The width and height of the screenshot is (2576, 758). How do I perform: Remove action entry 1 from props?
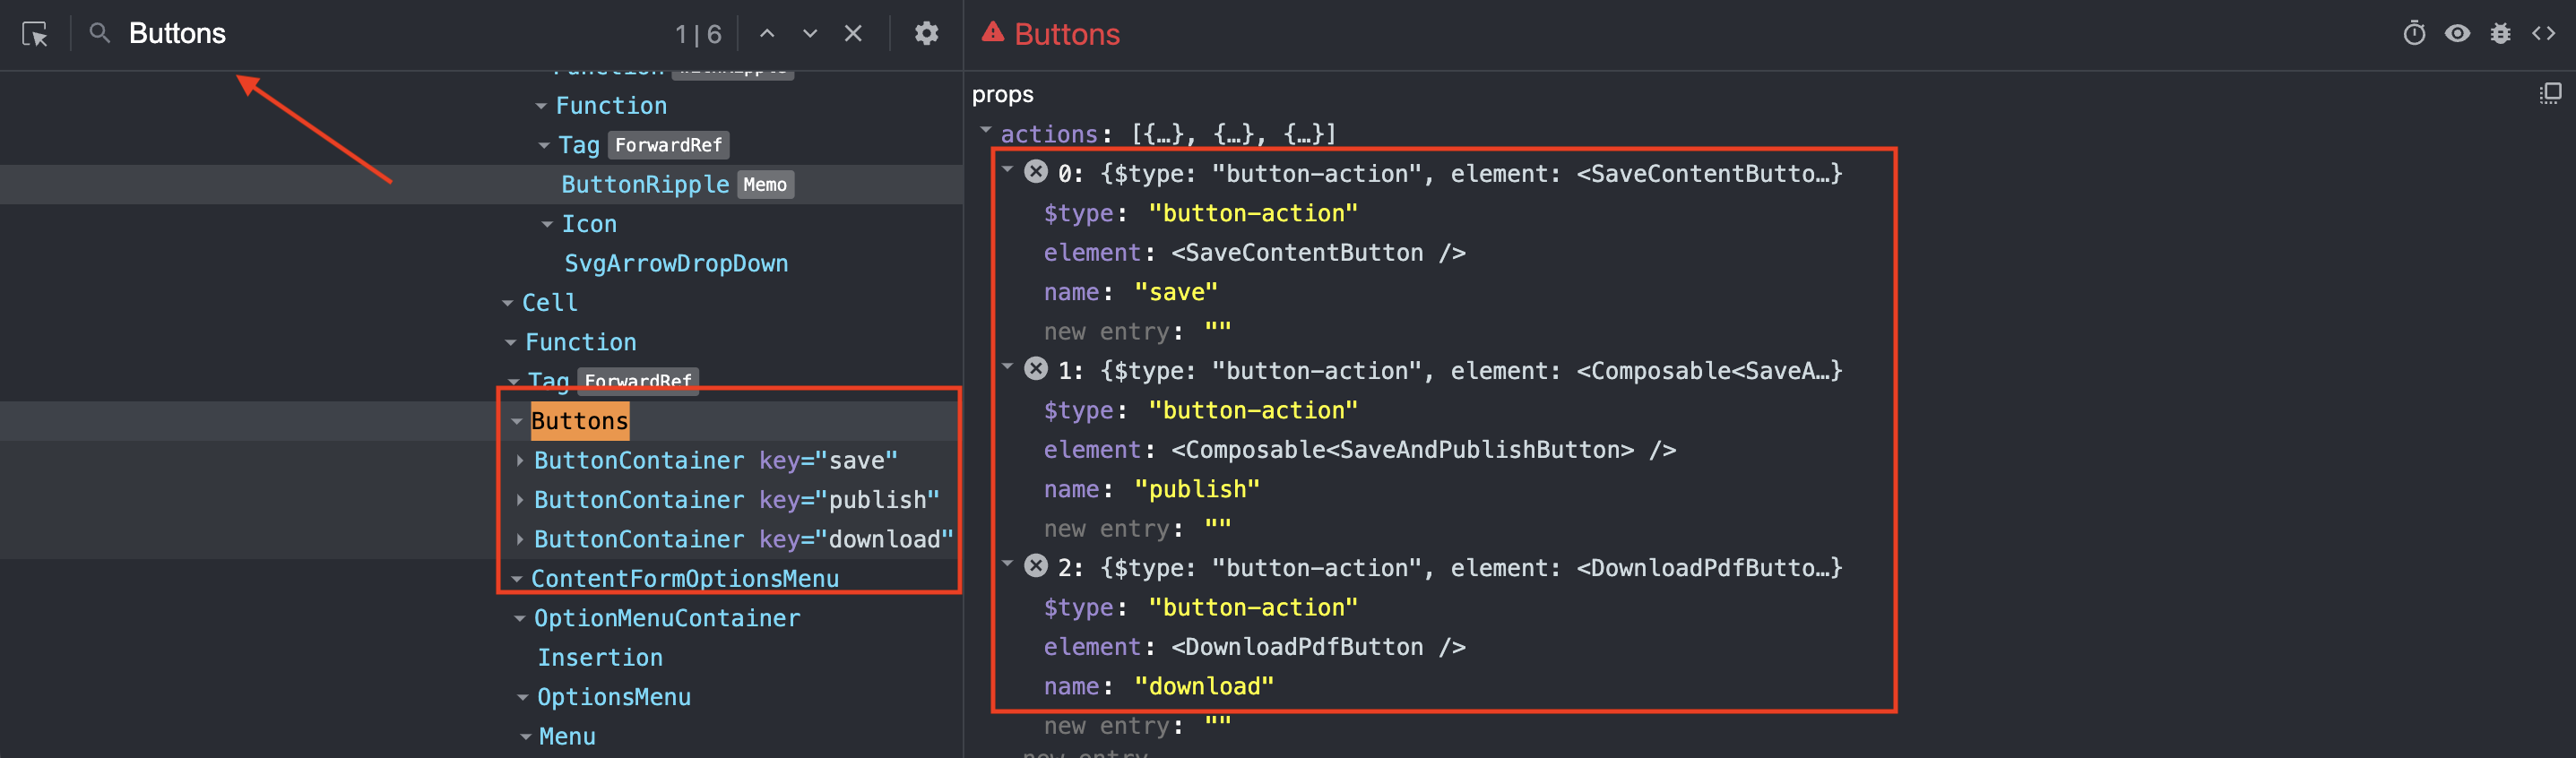[x=1036, y=369]
